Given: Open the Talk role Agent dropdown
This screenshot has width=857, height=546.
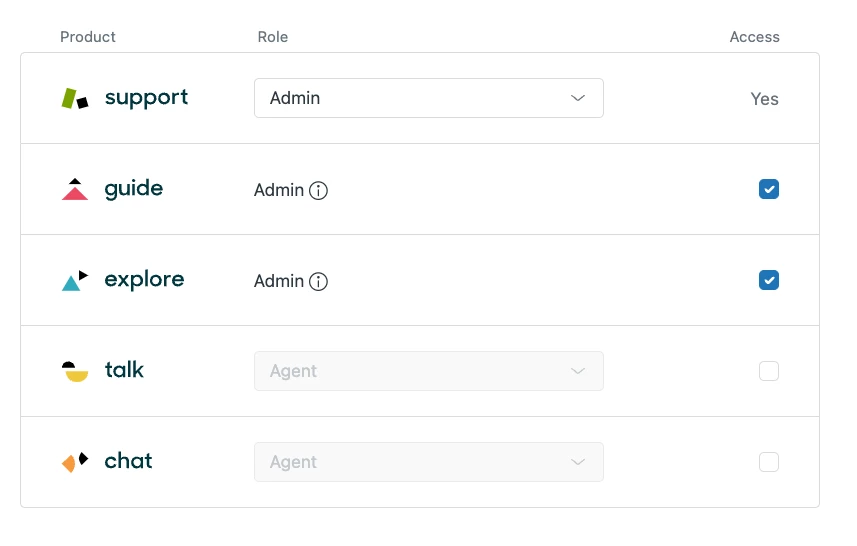Looking at the screenshot, I should 428,371.
